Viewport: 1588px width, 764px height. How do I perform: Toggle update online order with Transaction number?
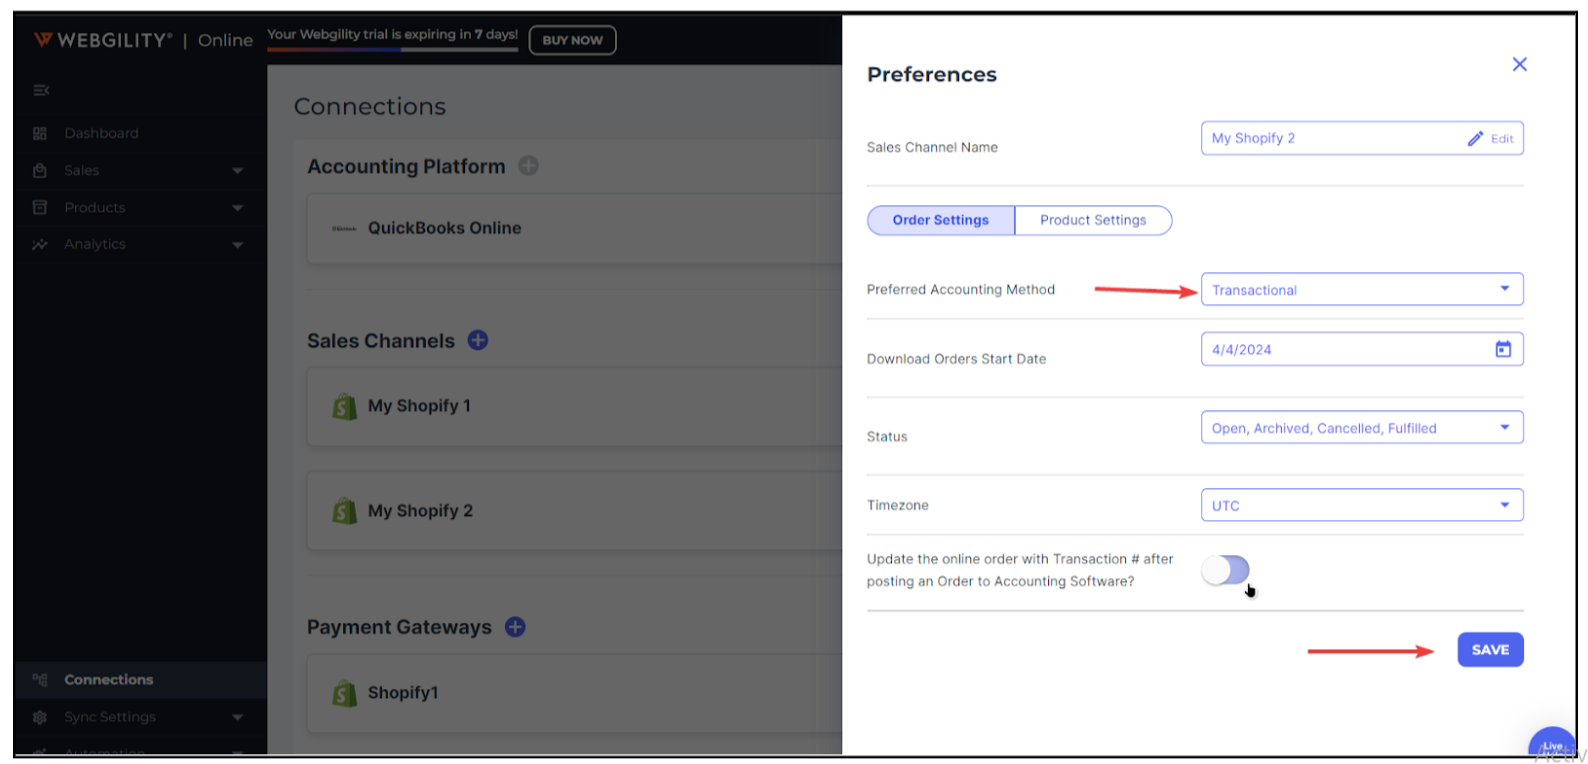pyautogui.click(x=1226, y=570)
